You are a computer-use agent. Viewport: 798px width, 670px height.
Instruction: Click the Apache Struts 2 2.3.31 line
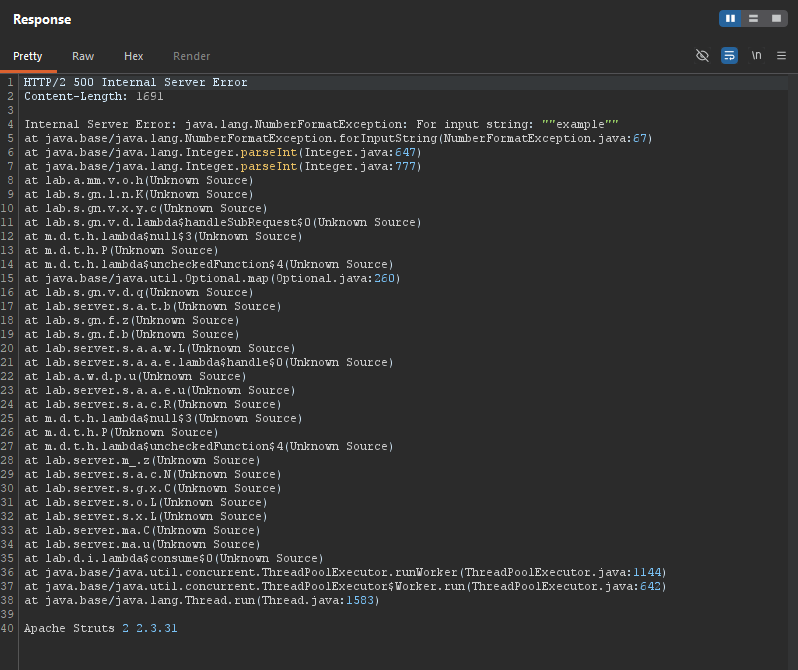coord(101,628)
